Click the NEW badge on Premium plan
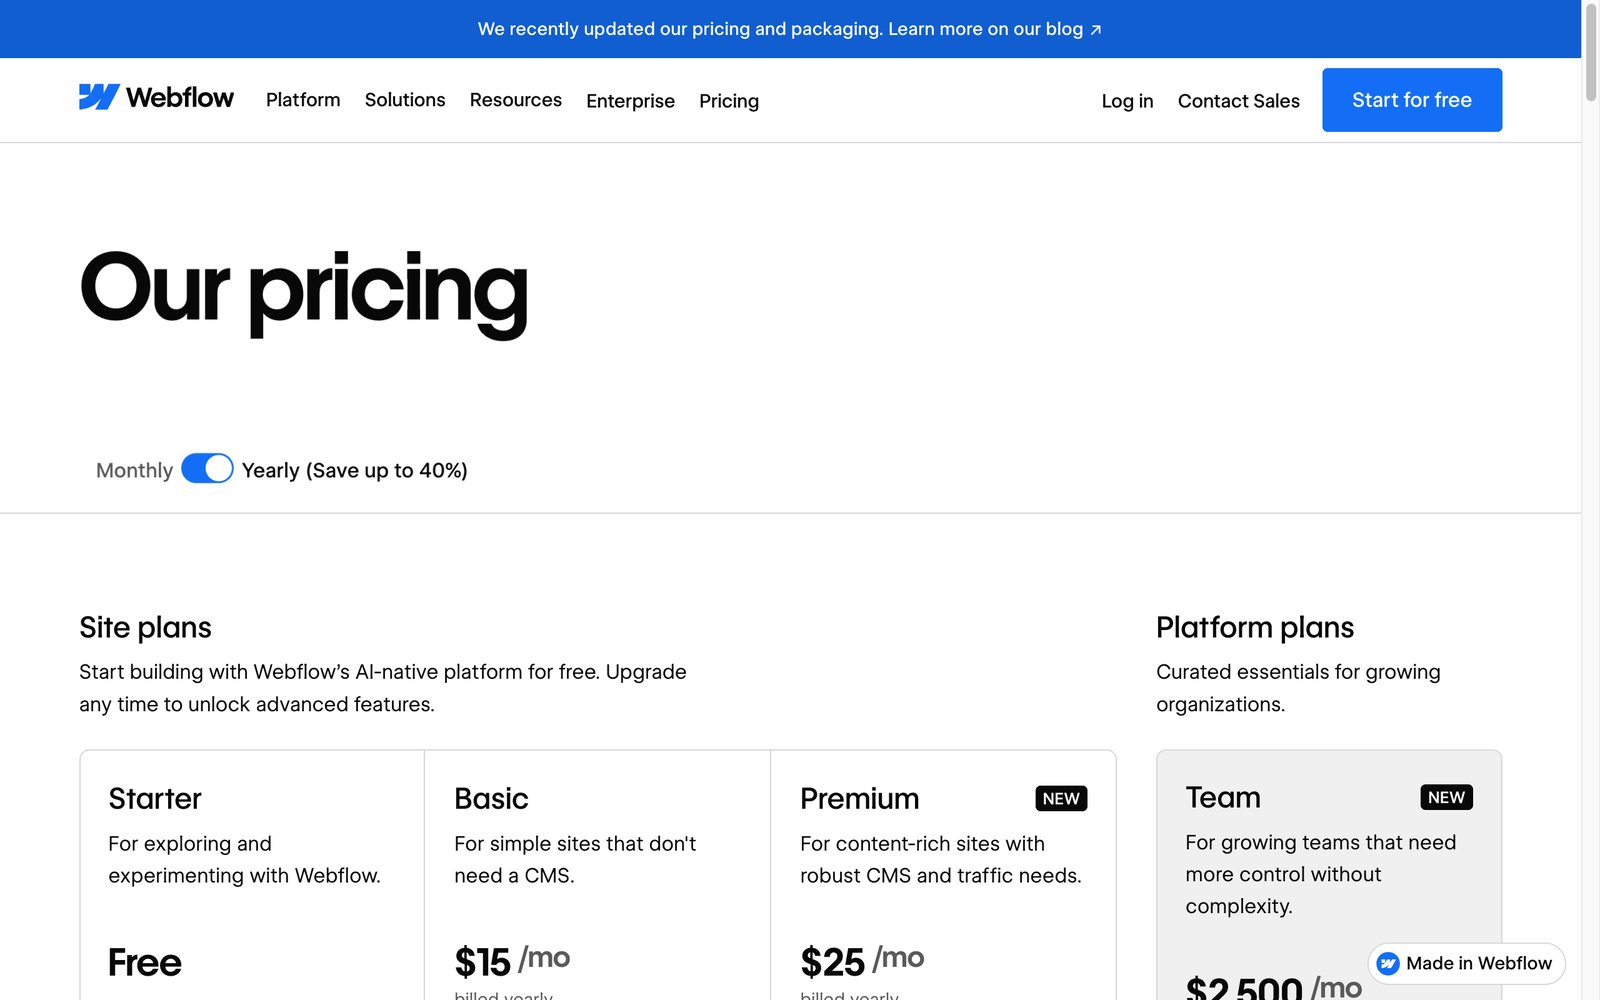Viewport: 1600px width, 1000px height. pyautogui.click(x=1061, y=798)
